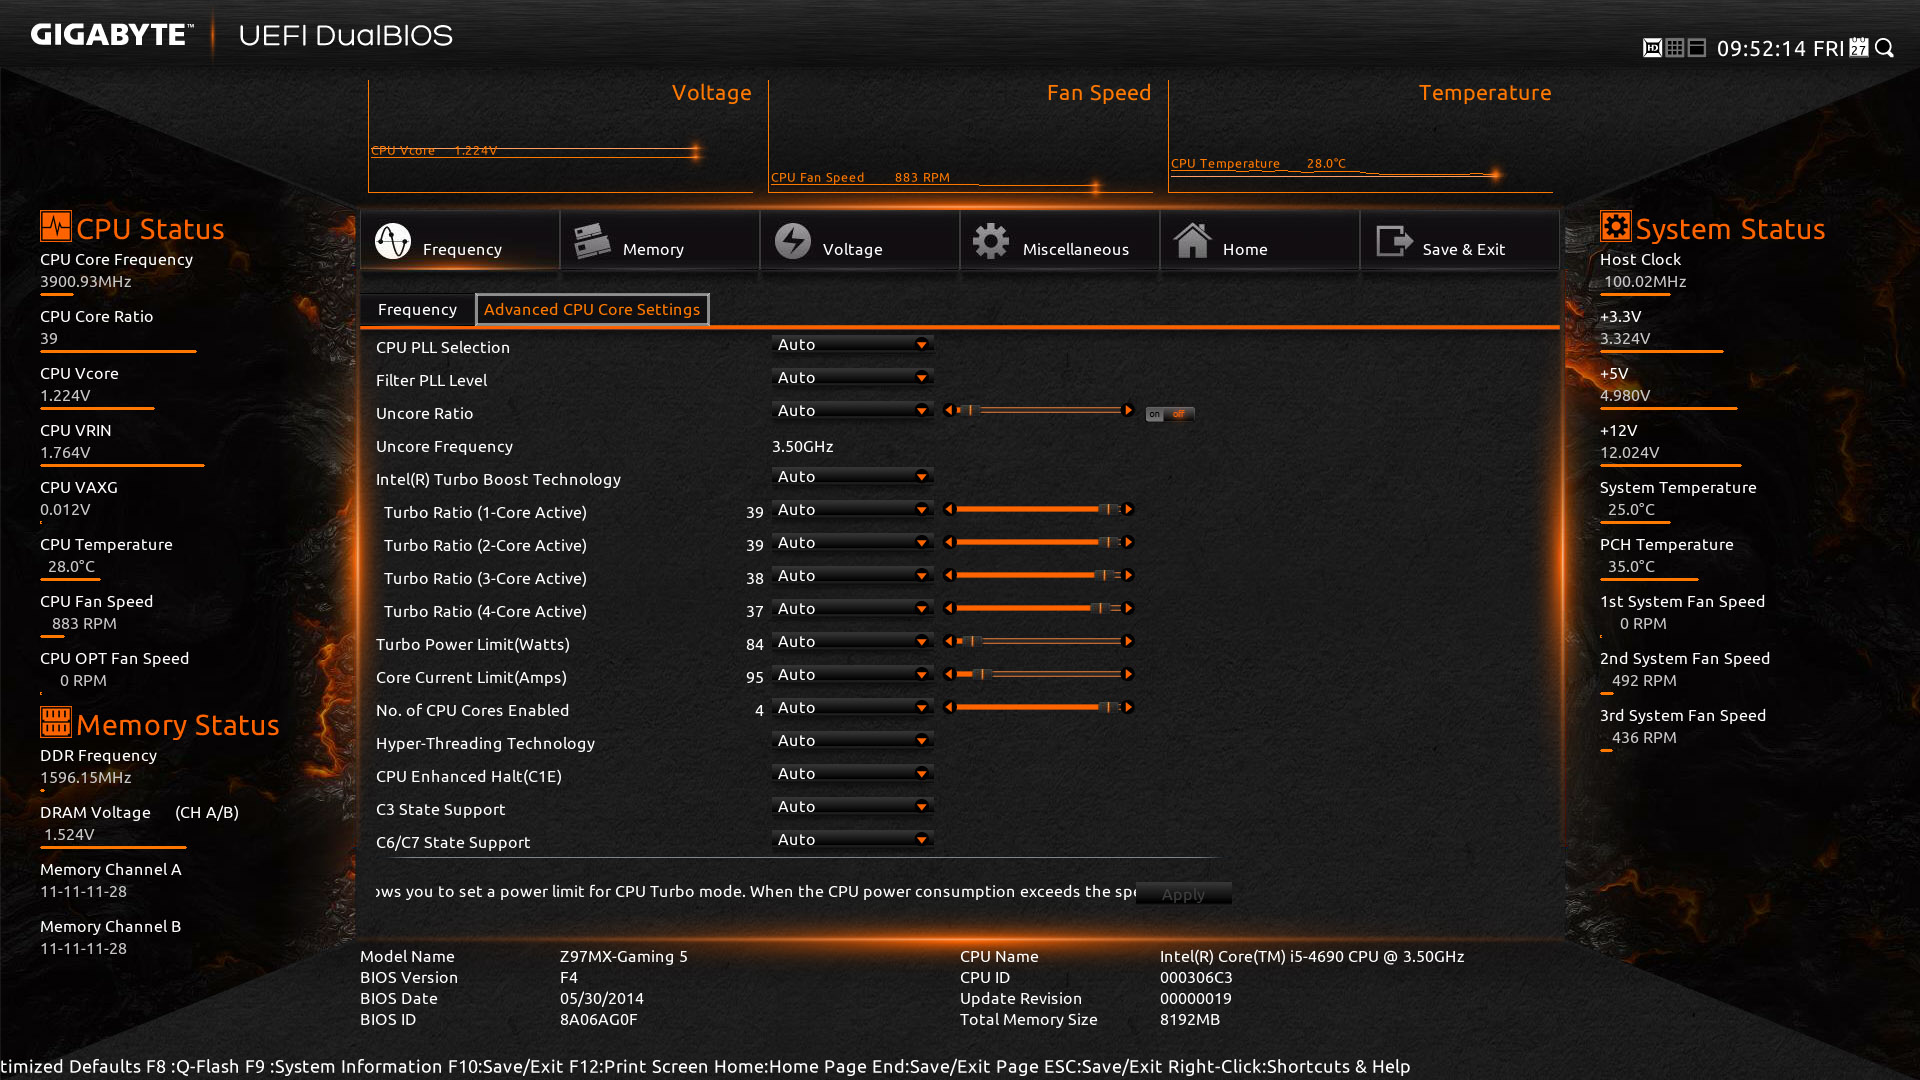1920x1080 pixels.
Task: Adjust the Turbo Power Limit slider
Action: (x=1039, y=641)
